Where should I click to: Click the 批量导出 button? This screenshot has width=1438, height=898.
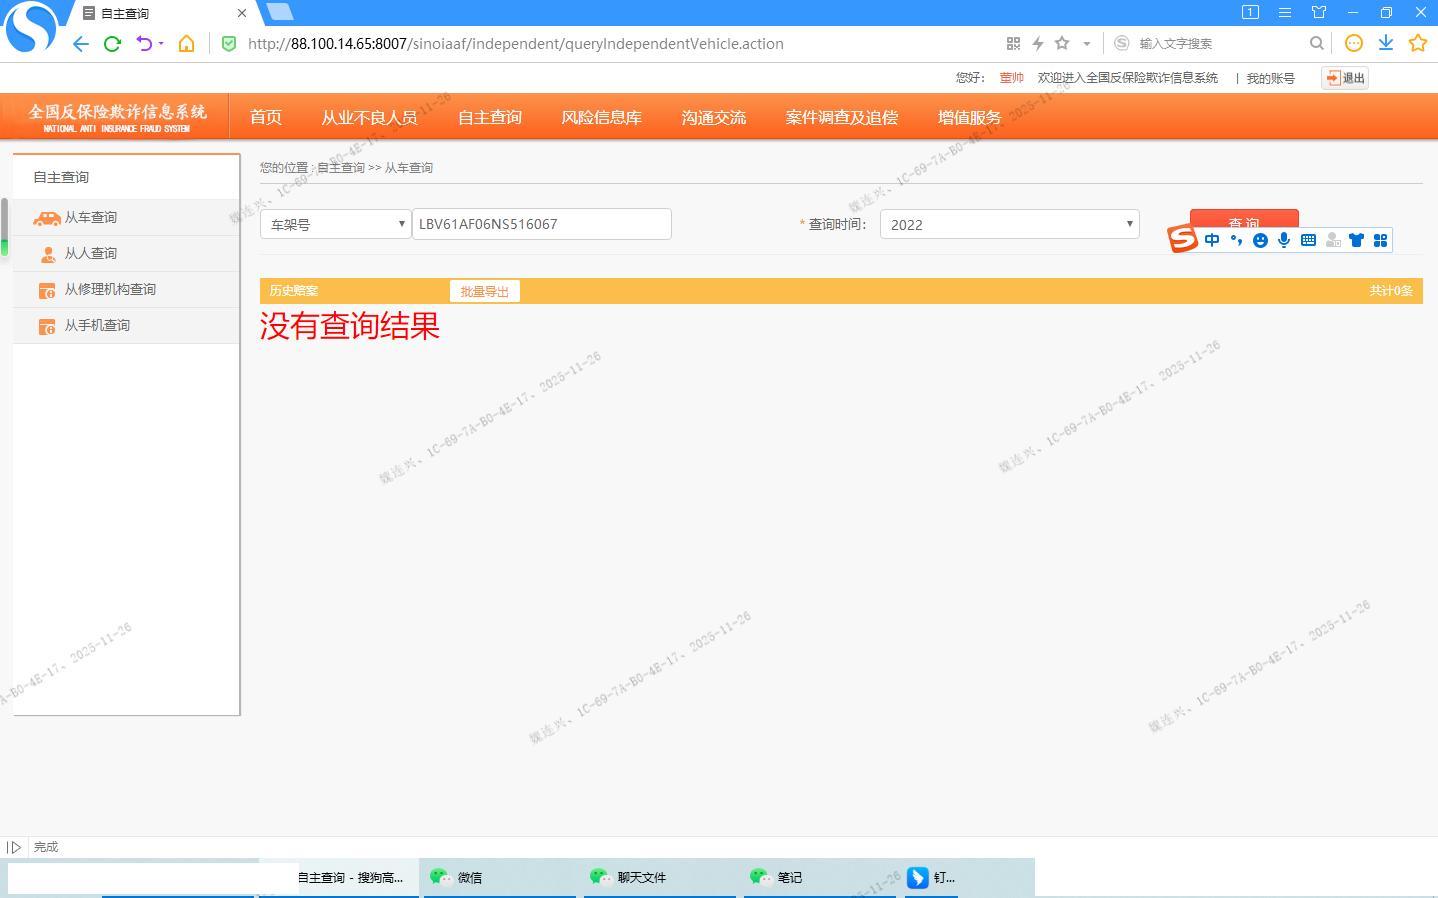(484, 291)
